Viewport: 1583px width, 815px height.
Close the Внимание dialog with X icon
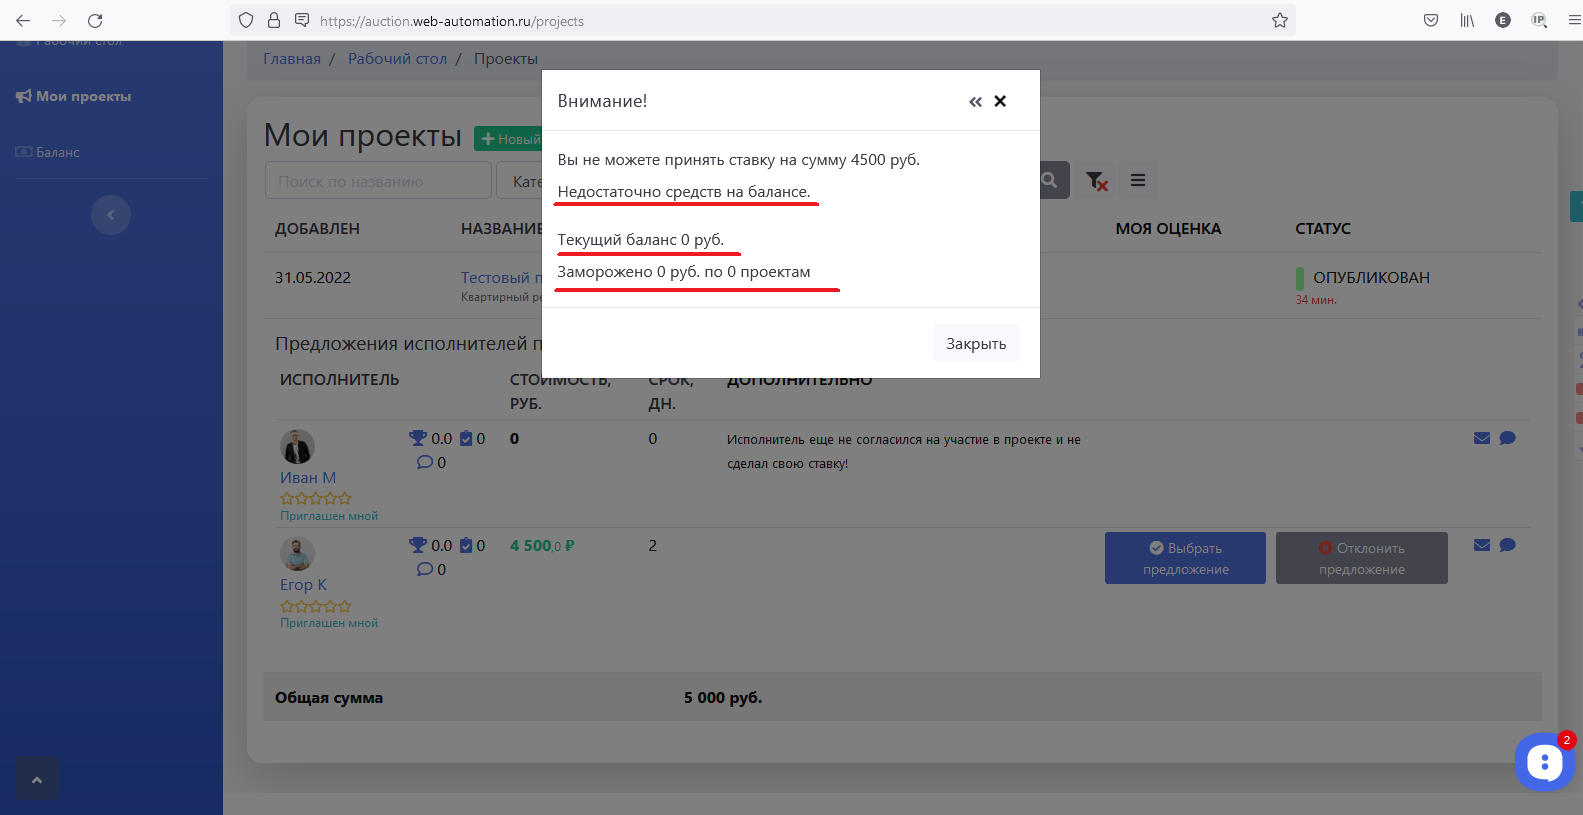[x=1000, y=101]
